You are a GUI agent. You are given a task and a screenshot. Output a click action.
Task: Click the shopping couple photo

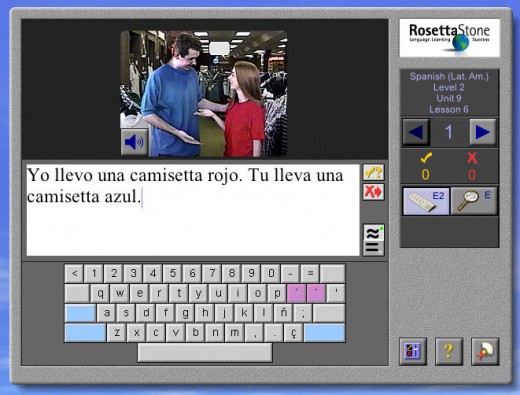tap(204, 94)
